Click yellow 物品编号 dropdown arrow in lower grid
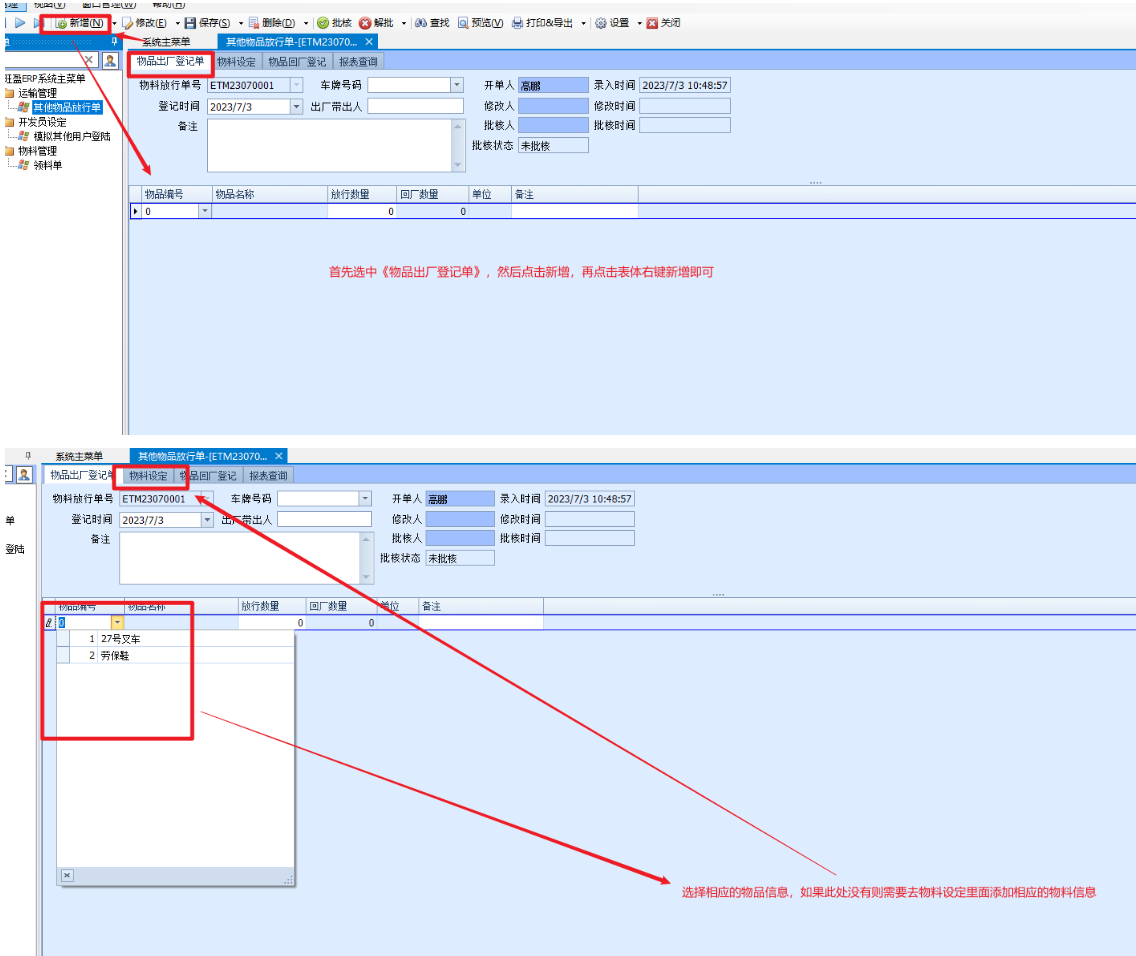 pos(117,623)
